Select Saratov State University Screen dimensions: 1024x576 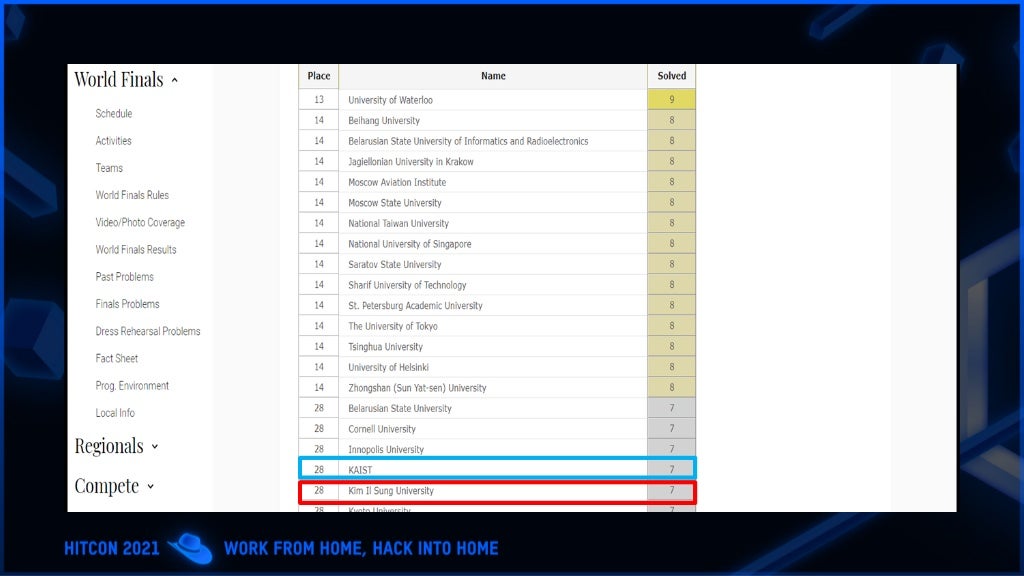(x=394, y=264)
